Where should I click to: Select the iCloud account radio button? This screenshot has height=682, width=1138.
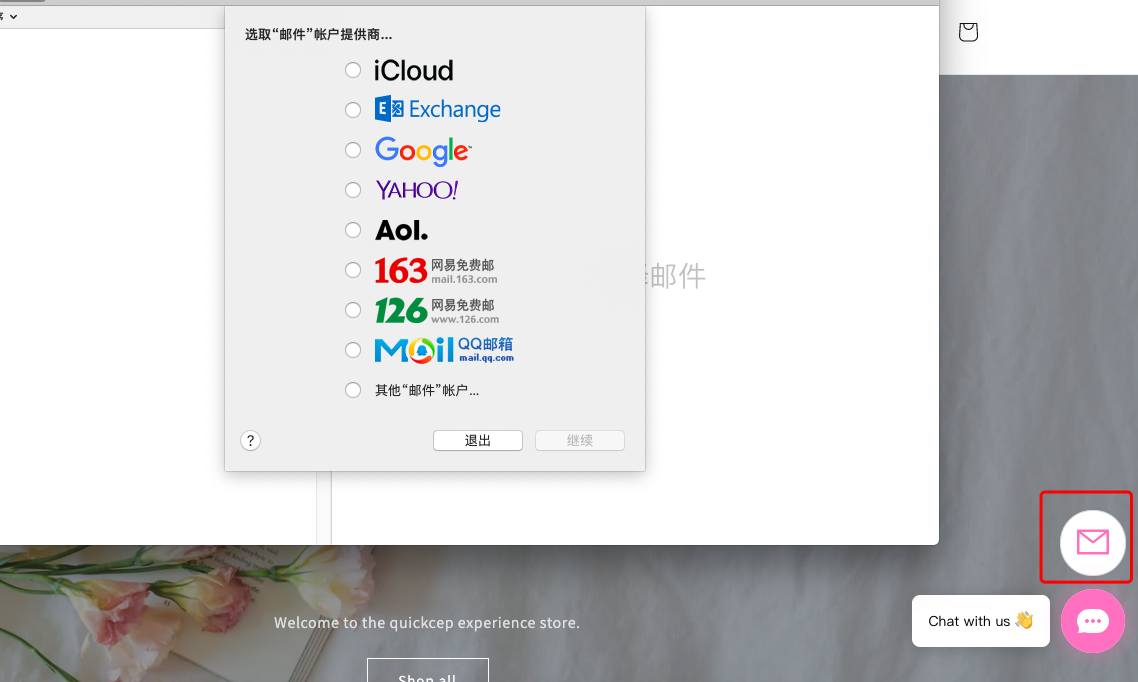tap(353, 70)
